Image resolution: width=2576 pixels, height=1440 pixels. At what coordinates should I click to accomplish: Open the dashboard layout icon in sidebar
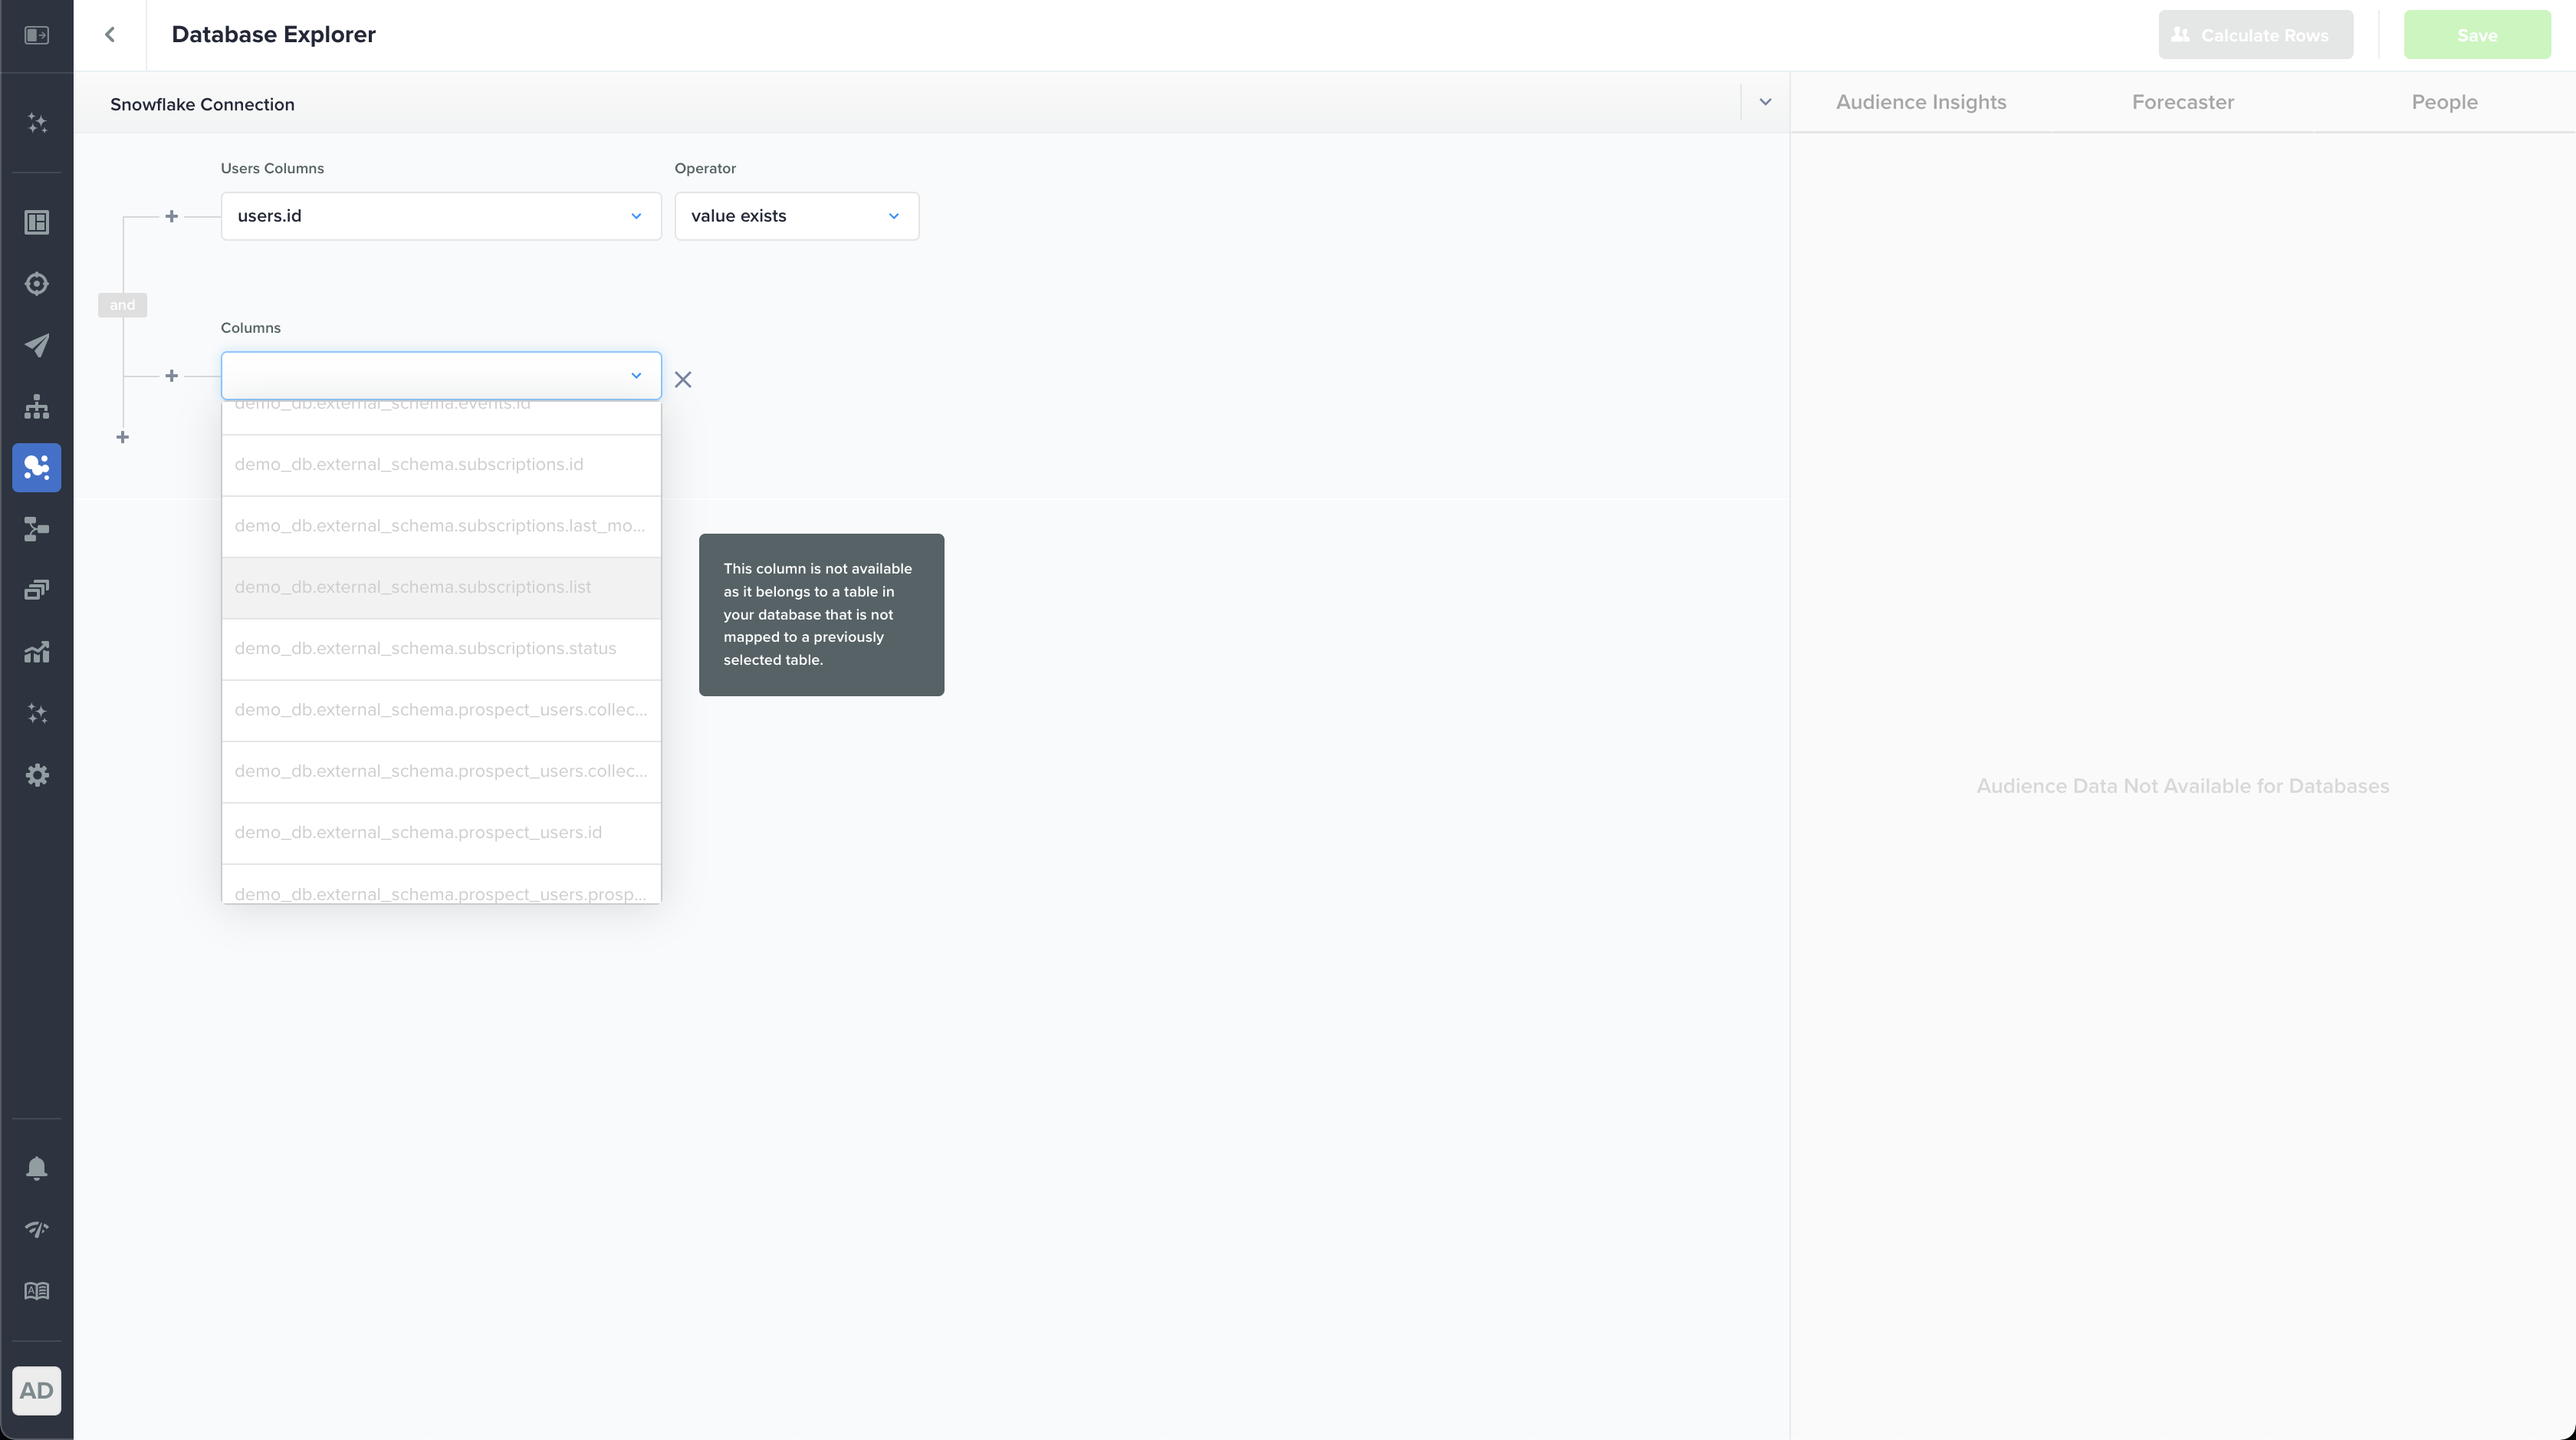[x=37, y=222]
